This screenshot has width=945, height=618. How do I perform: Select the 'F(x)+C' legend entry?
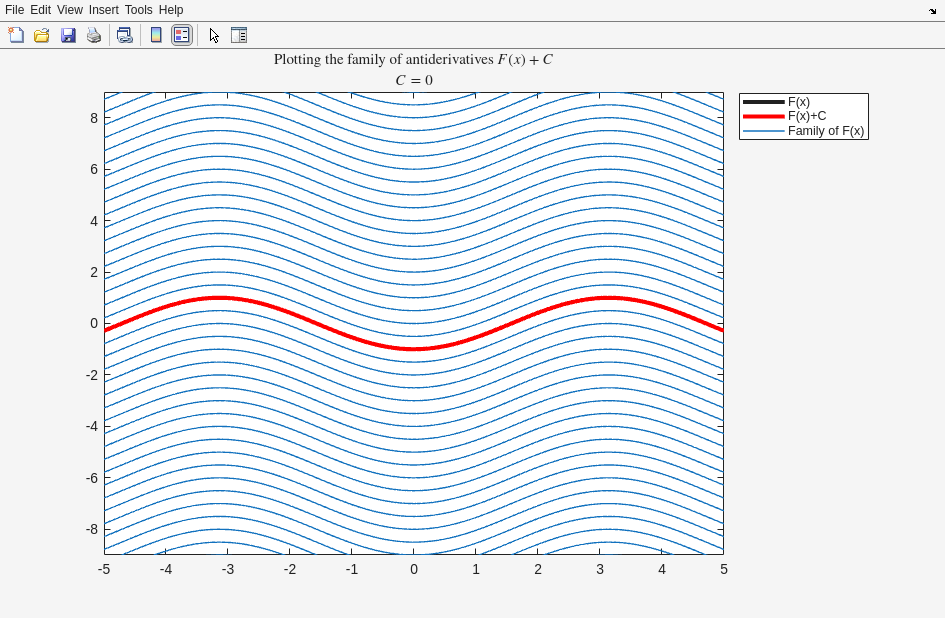(x=807, y=116)
